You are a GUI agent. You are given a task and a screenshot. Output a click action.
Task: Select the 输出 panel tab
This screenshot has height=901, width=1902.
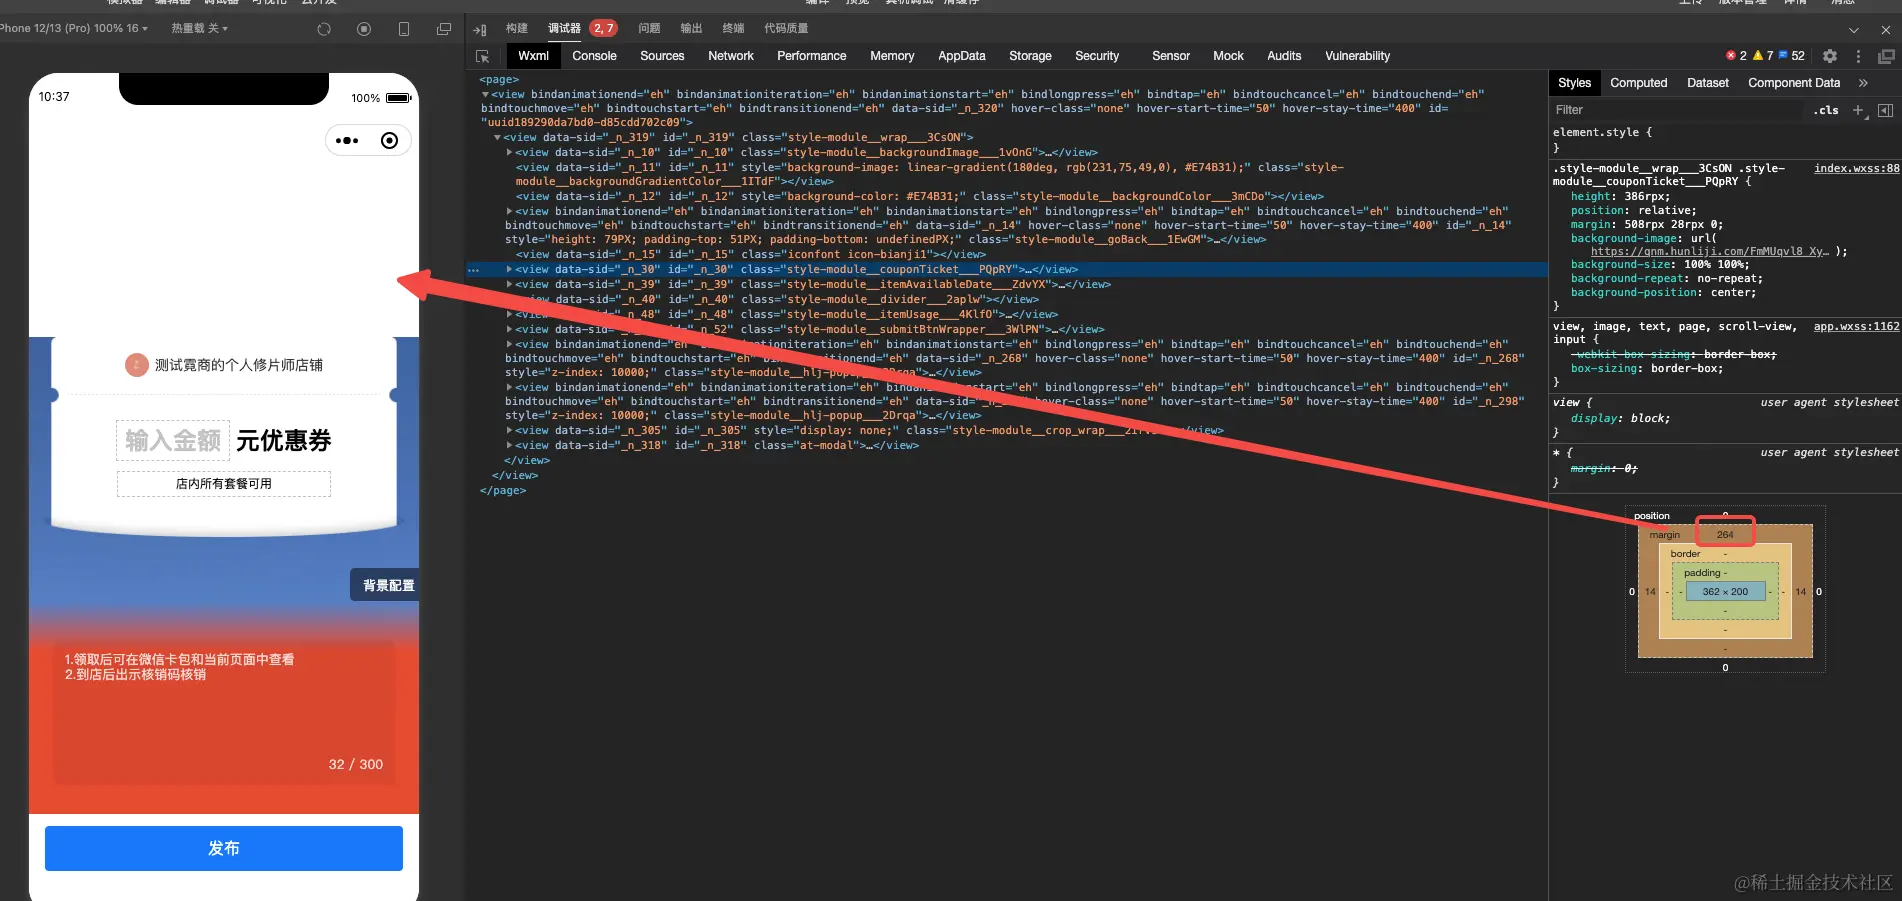tap(691, 29)
